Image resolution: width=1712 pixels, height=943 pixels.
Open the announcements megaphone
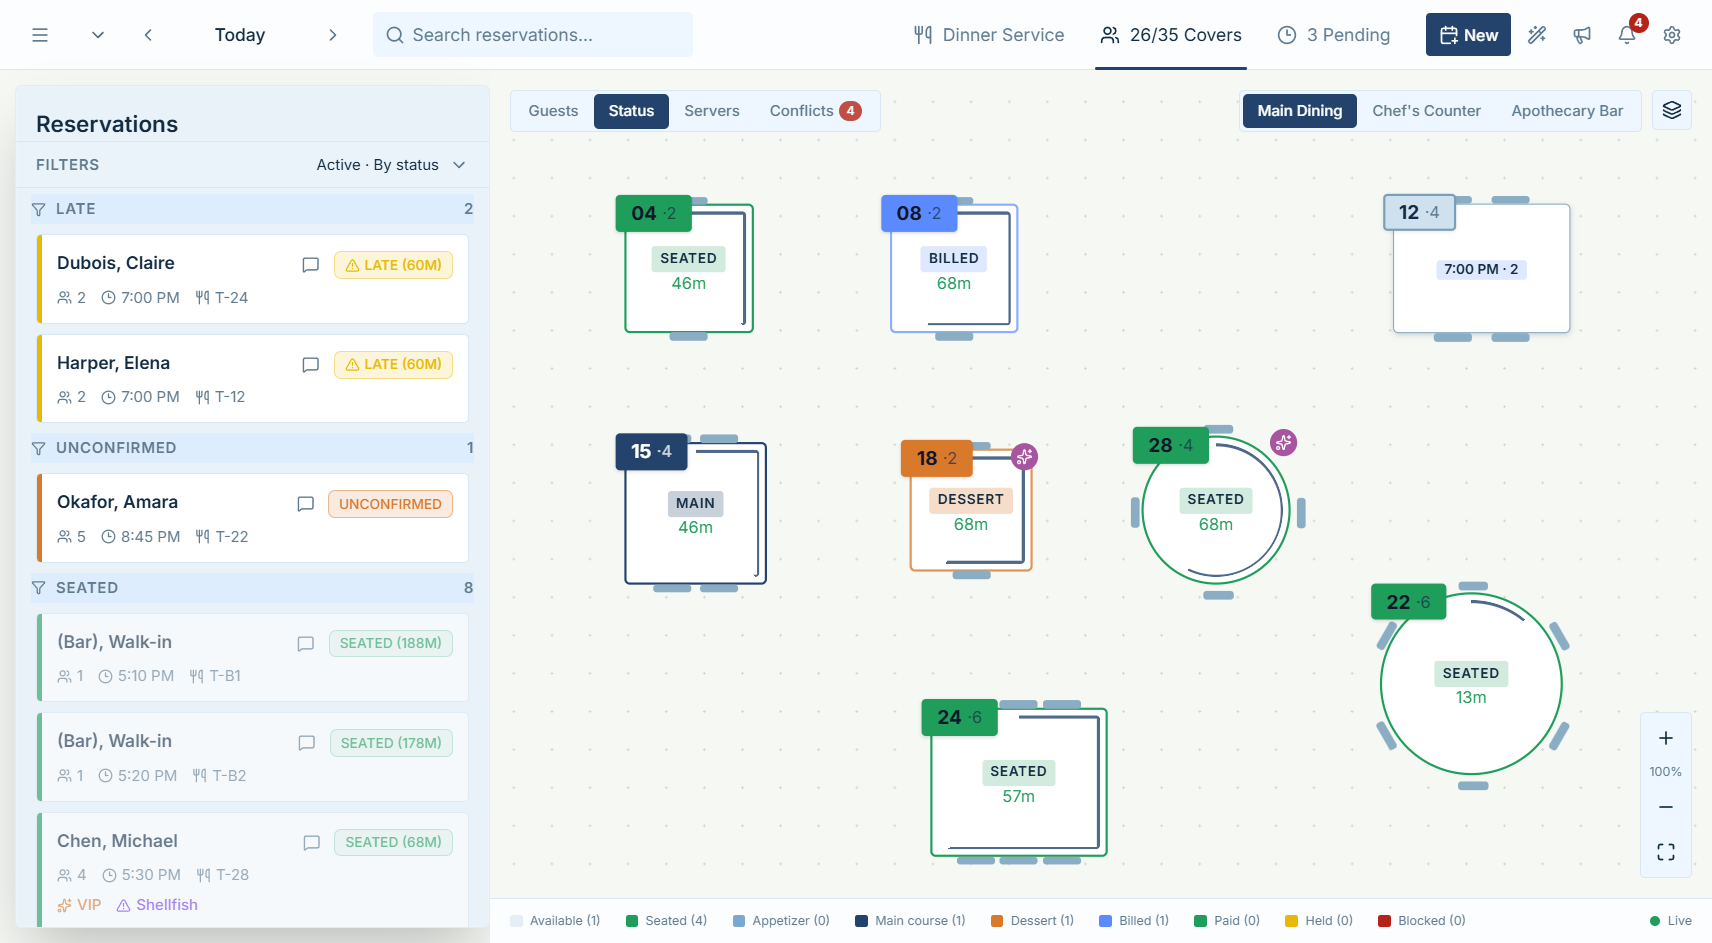point(1582,35)
